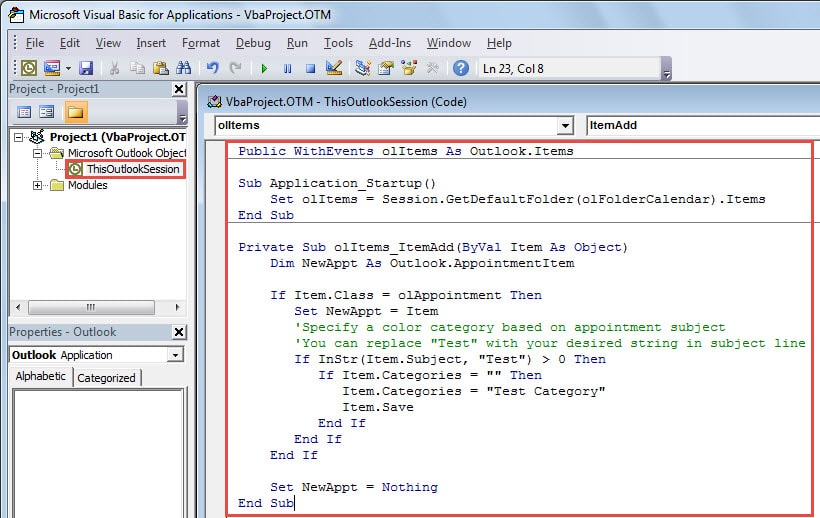Click the Cut scissors icon
This screenshot has height=518, width=820.
(x=114, y=68)
